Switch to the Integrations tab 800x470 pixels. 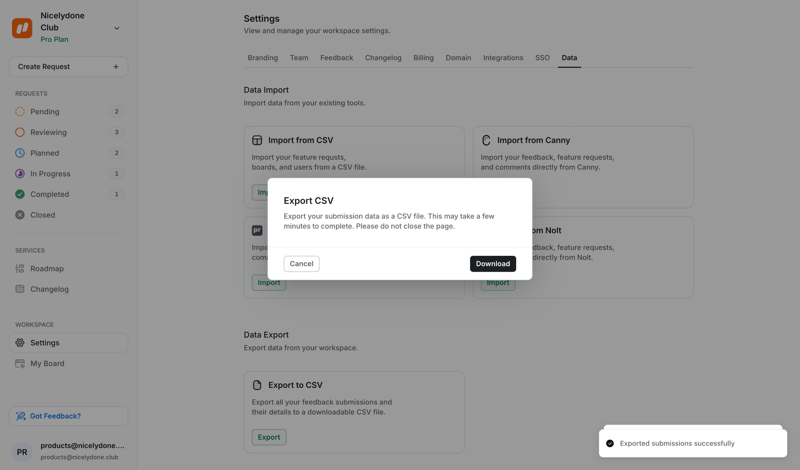click(x=503, y=58)
